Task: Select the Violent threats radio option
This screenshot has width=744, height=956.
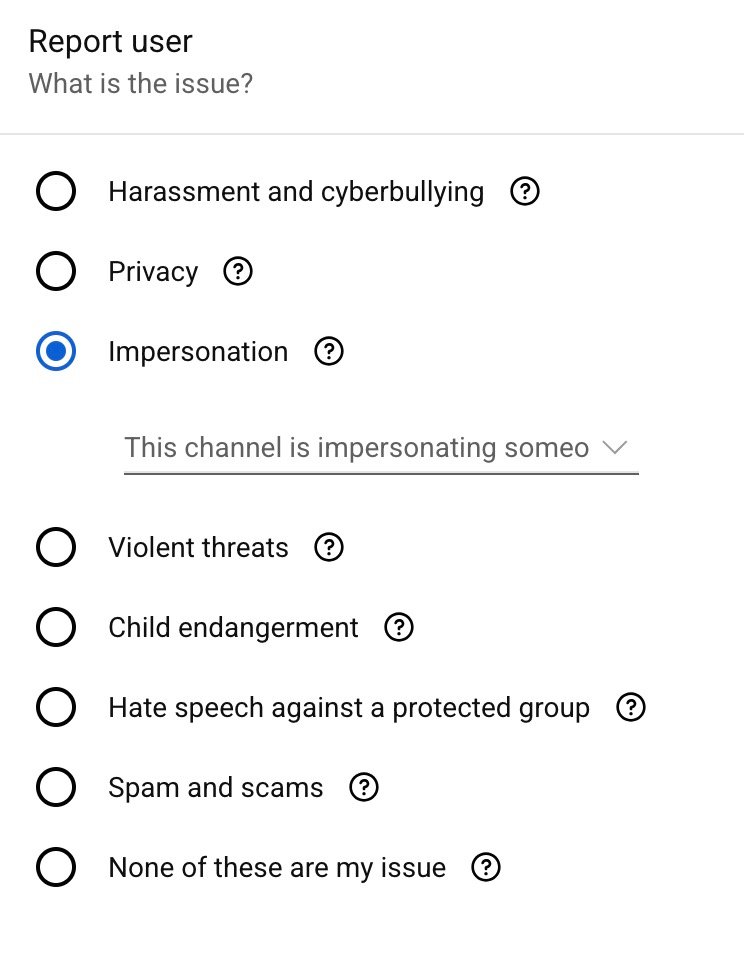Action: click(55, 547)
